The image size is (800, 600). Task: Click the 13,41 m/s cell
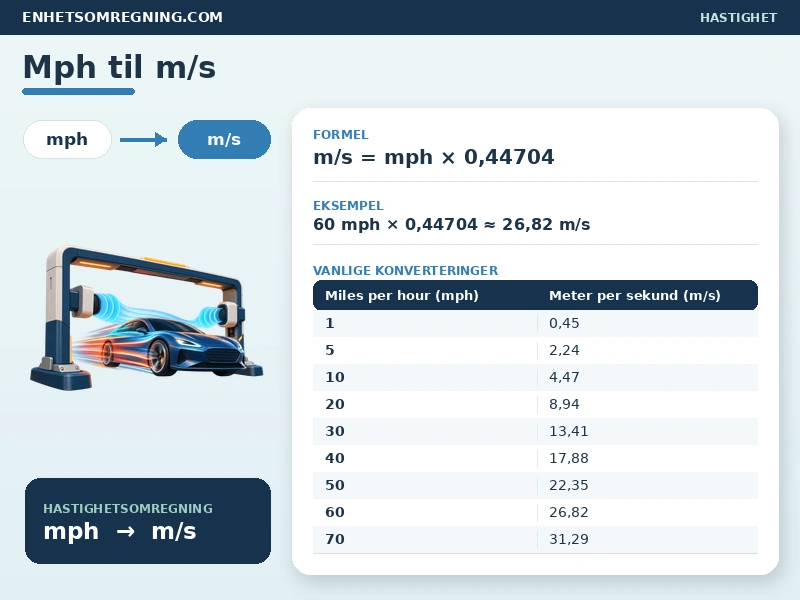click(x=648, y=432)
